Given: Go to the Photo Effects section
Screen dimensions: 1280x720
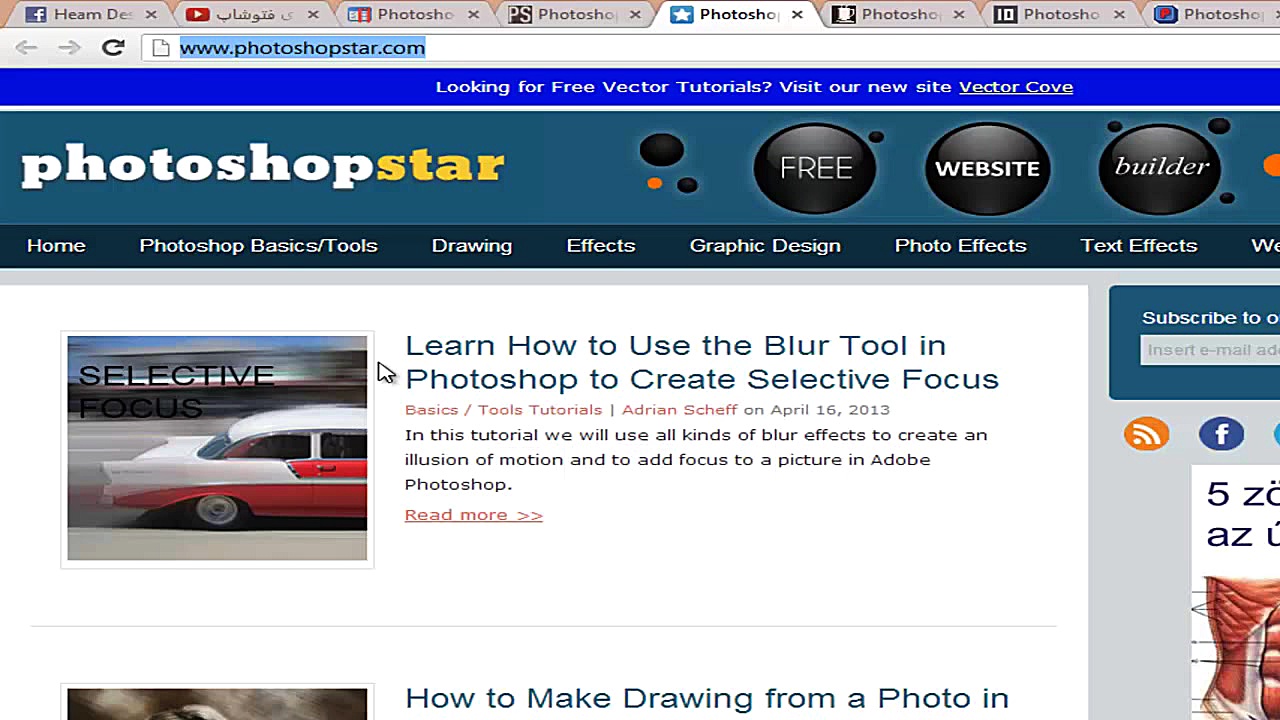Looking at the screenshot, I should [x=960, y=246].
